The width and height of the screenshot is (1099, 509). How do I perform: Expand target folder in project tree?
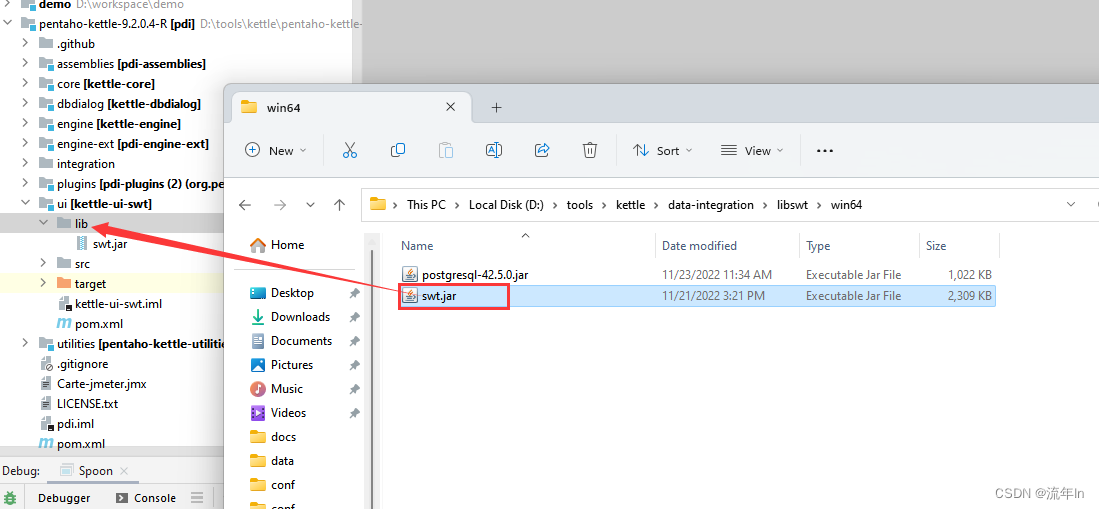pyautogui.click(x=43, y=283)
